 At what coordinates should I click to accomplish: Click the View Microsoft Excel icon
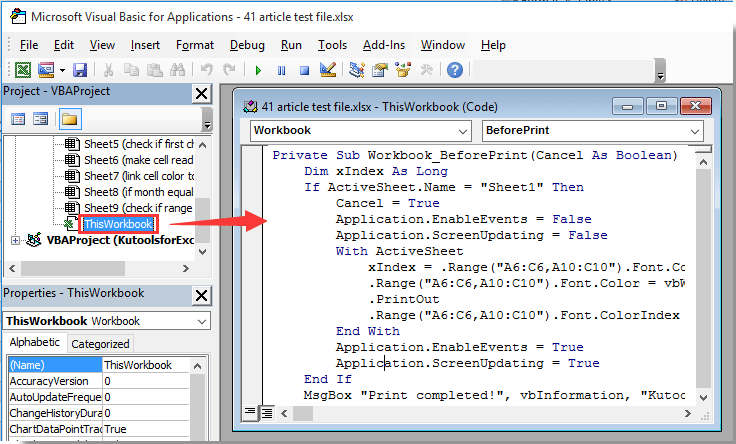point(21,70)
